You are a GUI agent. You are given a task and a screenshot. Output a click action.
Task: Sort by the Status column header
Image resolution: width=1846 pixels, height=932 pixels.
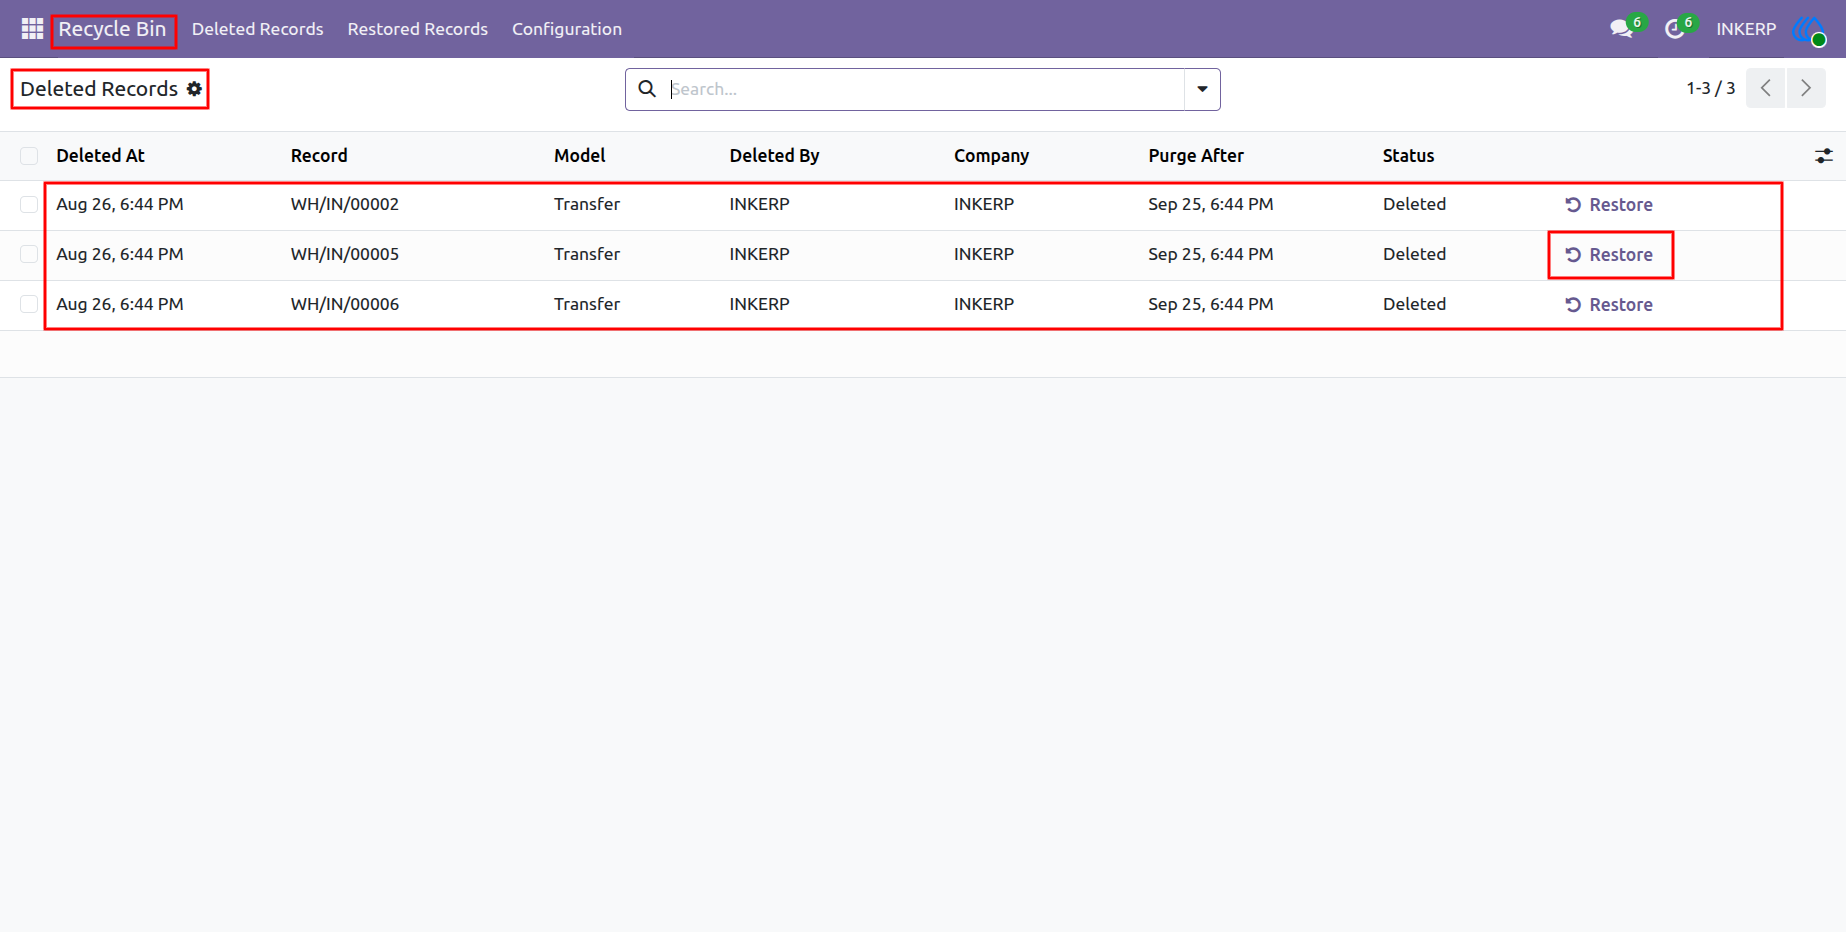(1408, 156)
